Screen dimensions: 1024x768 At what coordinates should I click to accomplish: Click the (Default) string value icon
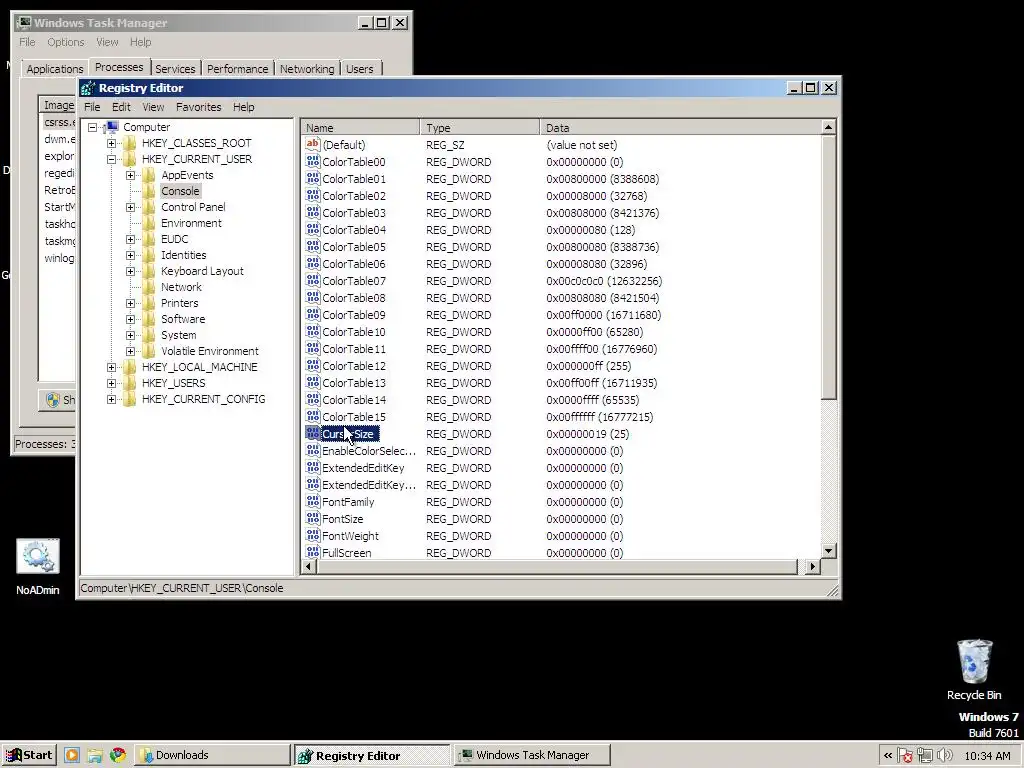(x=313, y=144)
